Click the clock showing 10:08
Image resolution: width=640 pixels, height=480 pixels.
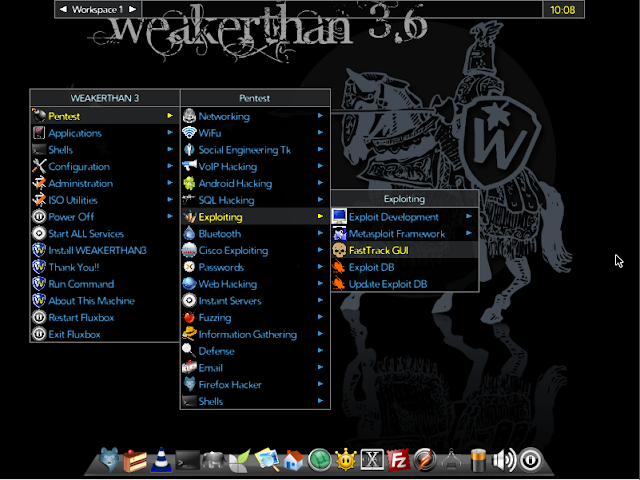click(x=562, y=10)
